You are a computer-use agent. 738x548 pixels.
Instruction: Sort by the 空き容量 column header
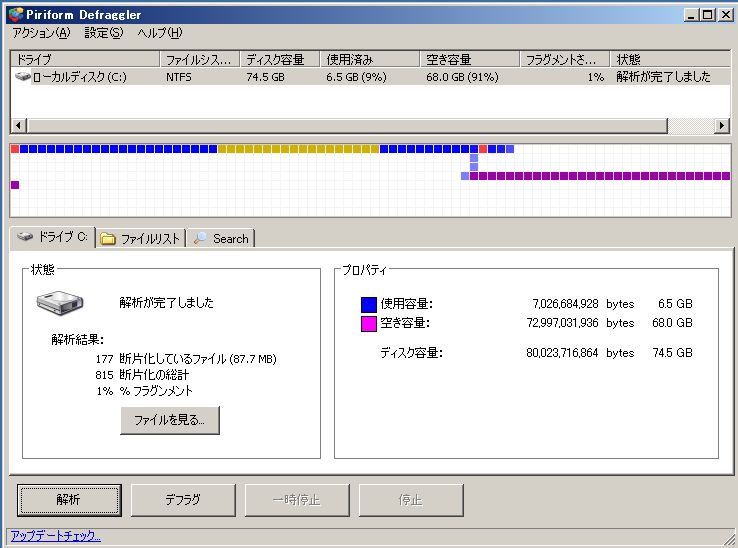point(470,59)
